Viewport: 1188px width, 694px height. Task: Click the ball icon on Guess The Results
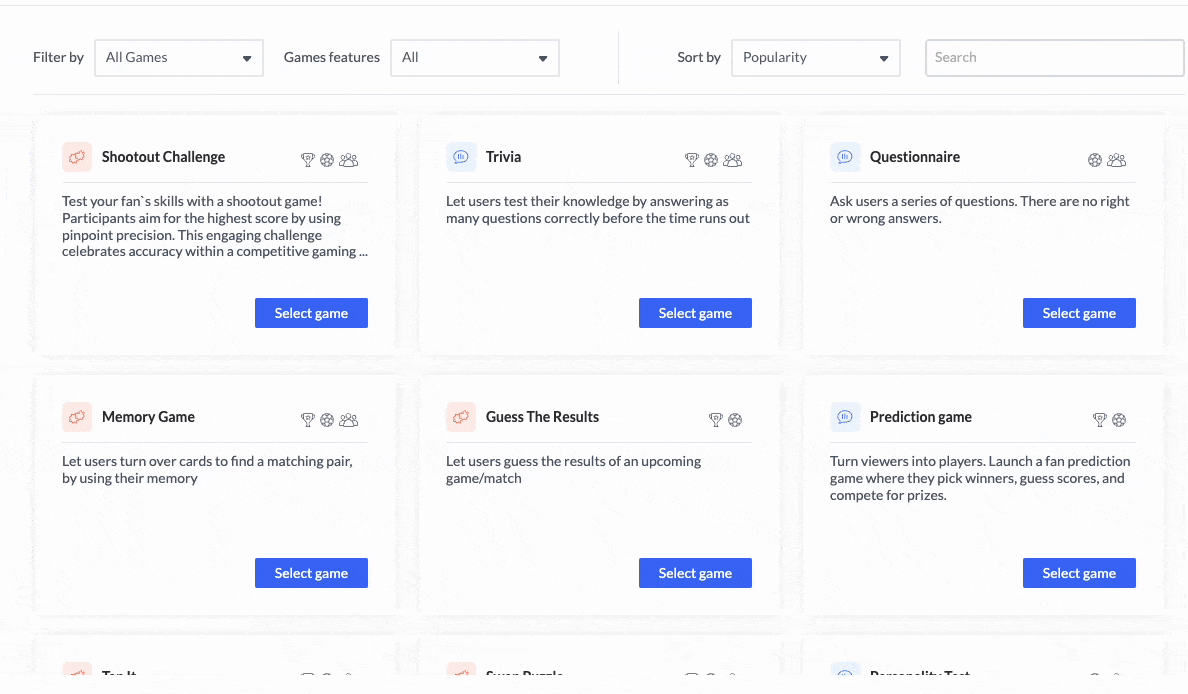click(x=735, y=420)
